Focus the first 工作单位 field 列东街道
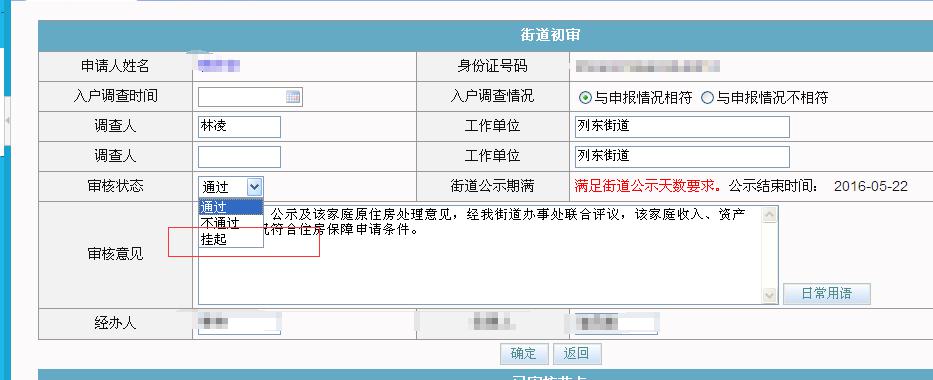933x380 pixels. pyautogui.click(x=682, y=127)
